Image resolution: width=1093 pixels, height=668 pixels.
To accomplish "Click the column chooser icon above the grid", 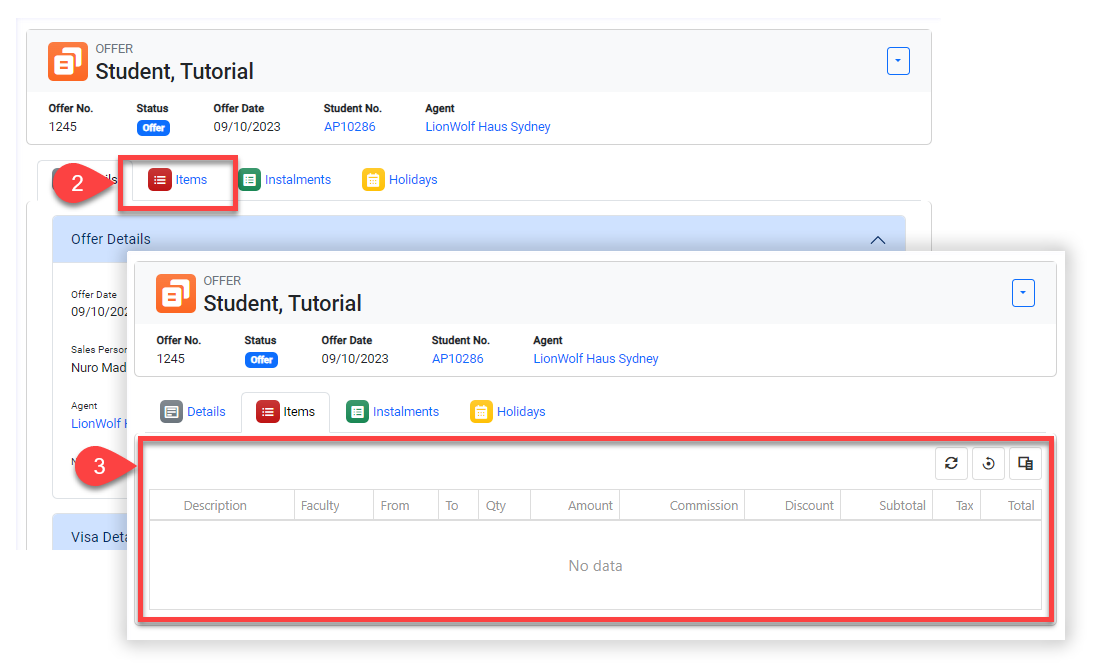I will pyautogui.click(x=1025, y=463).
